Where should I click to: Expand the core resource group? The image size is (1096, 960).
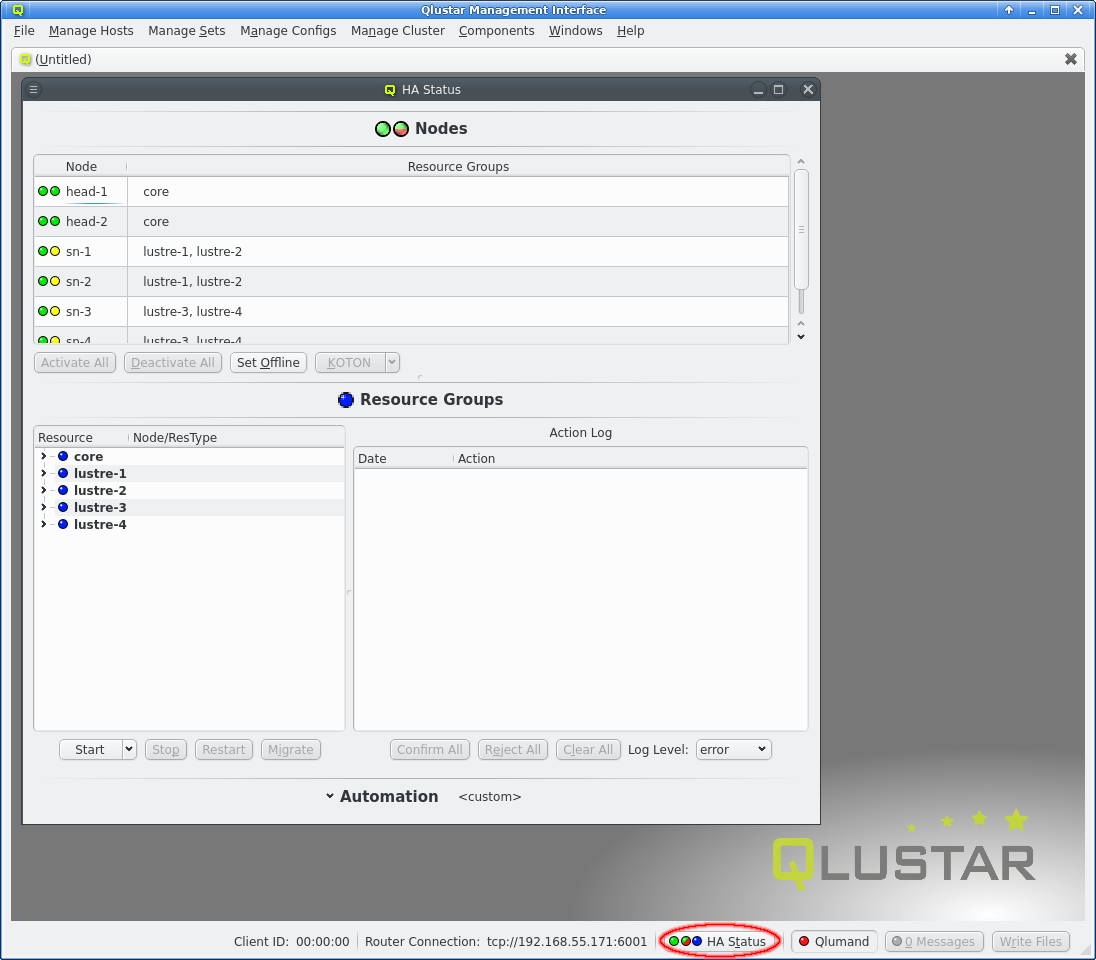(43, 457)
